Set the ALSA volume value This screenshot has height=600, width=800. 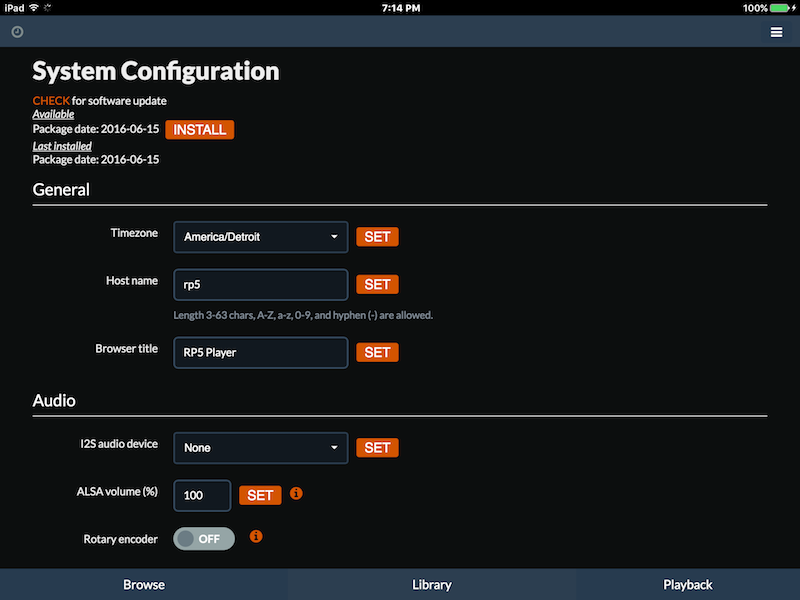(260, 495)
